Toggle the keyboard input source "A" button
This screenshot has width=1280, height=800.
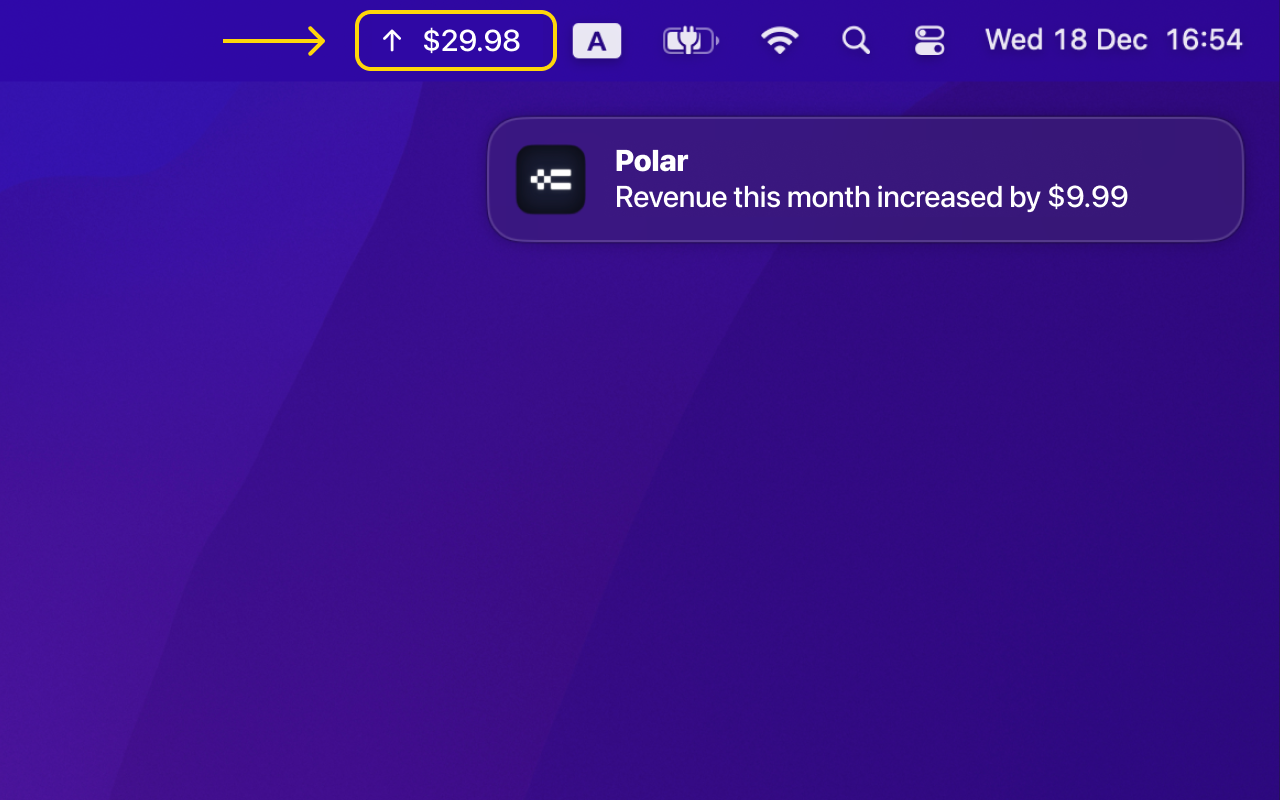(x=597, y=40)
